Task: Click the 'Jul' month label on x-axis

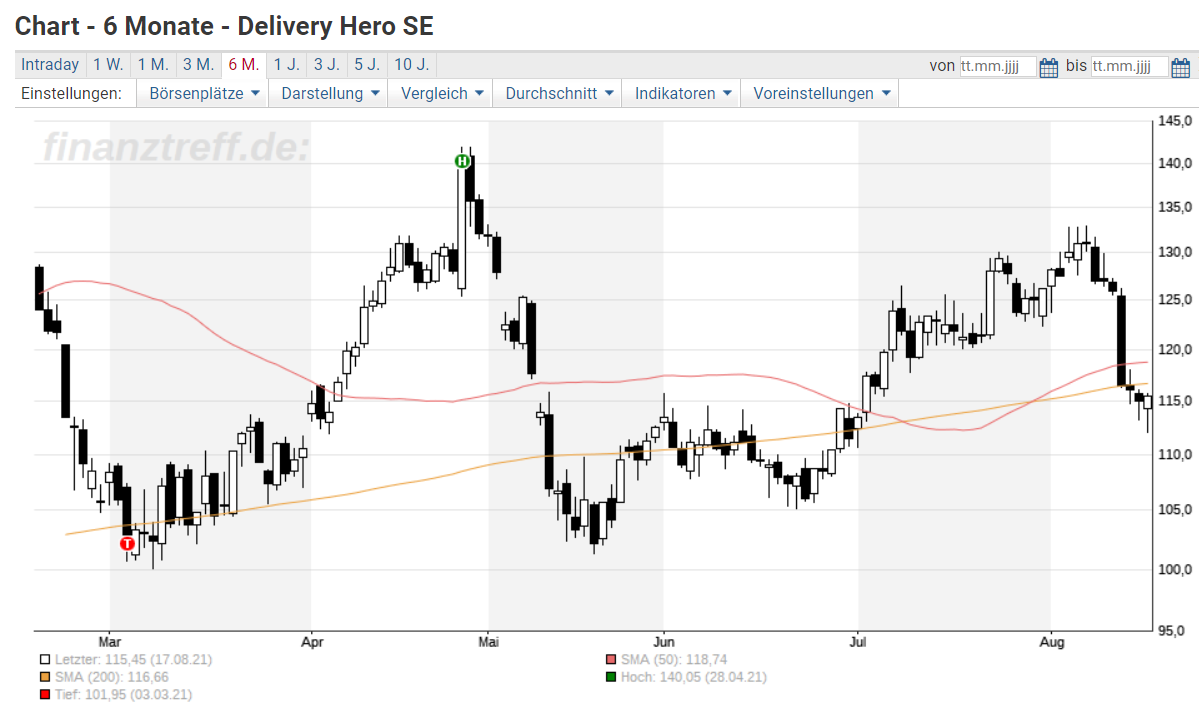Action: (858, 642)
